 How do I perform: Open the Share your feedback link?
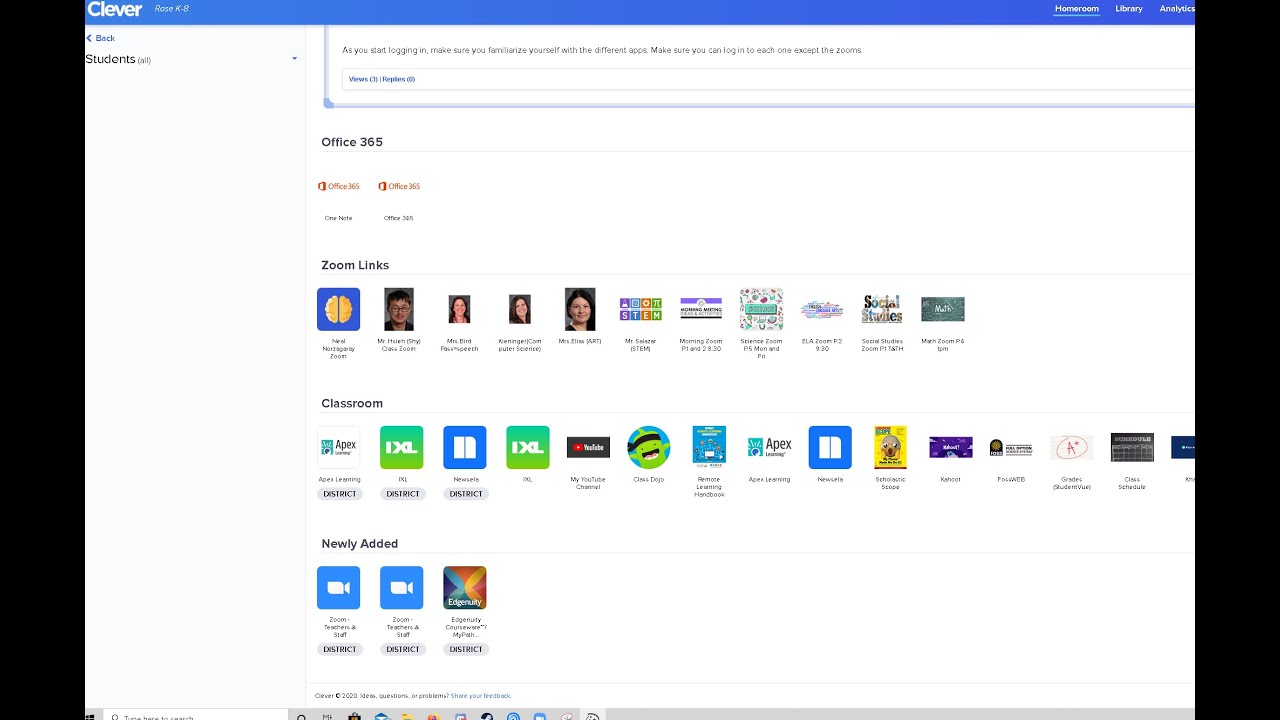(x=480, y=695)
